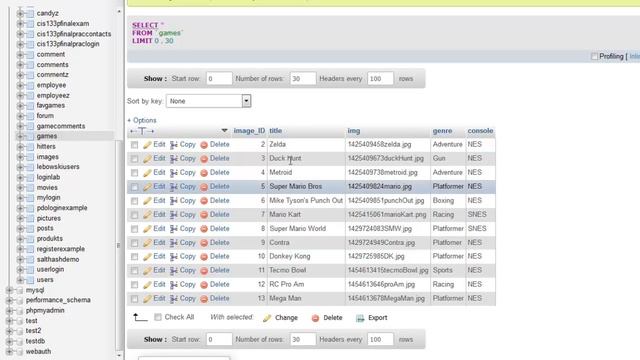
Task: Click red Delete icon in Donkey Kong row
Action: [204, 257]
